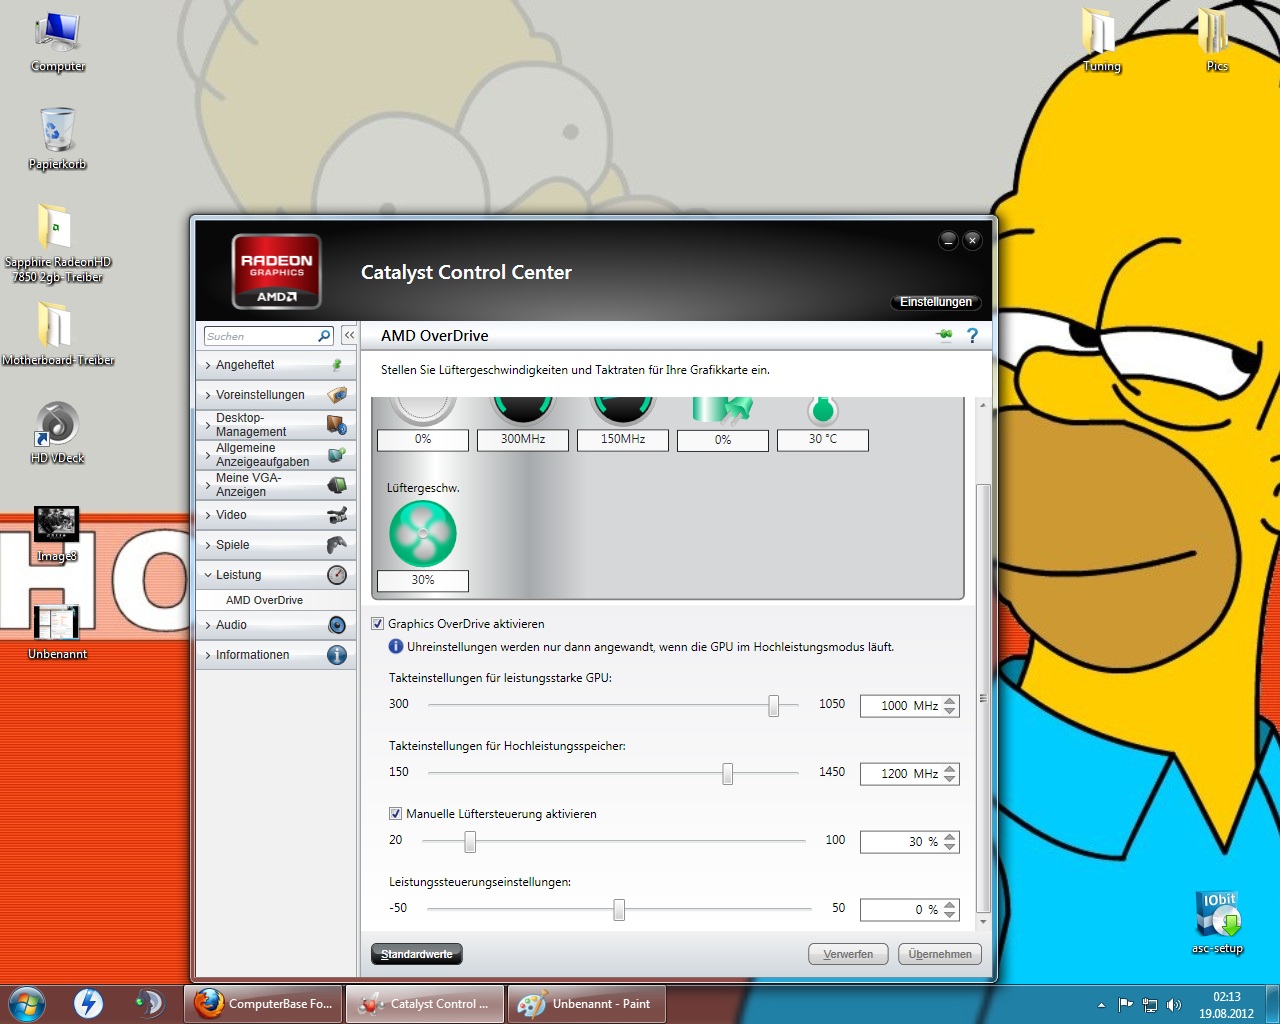Click the Spiele gamepad icon
The height and width of the screenshot is (1024, 1280).
click(x=337, y=545)
